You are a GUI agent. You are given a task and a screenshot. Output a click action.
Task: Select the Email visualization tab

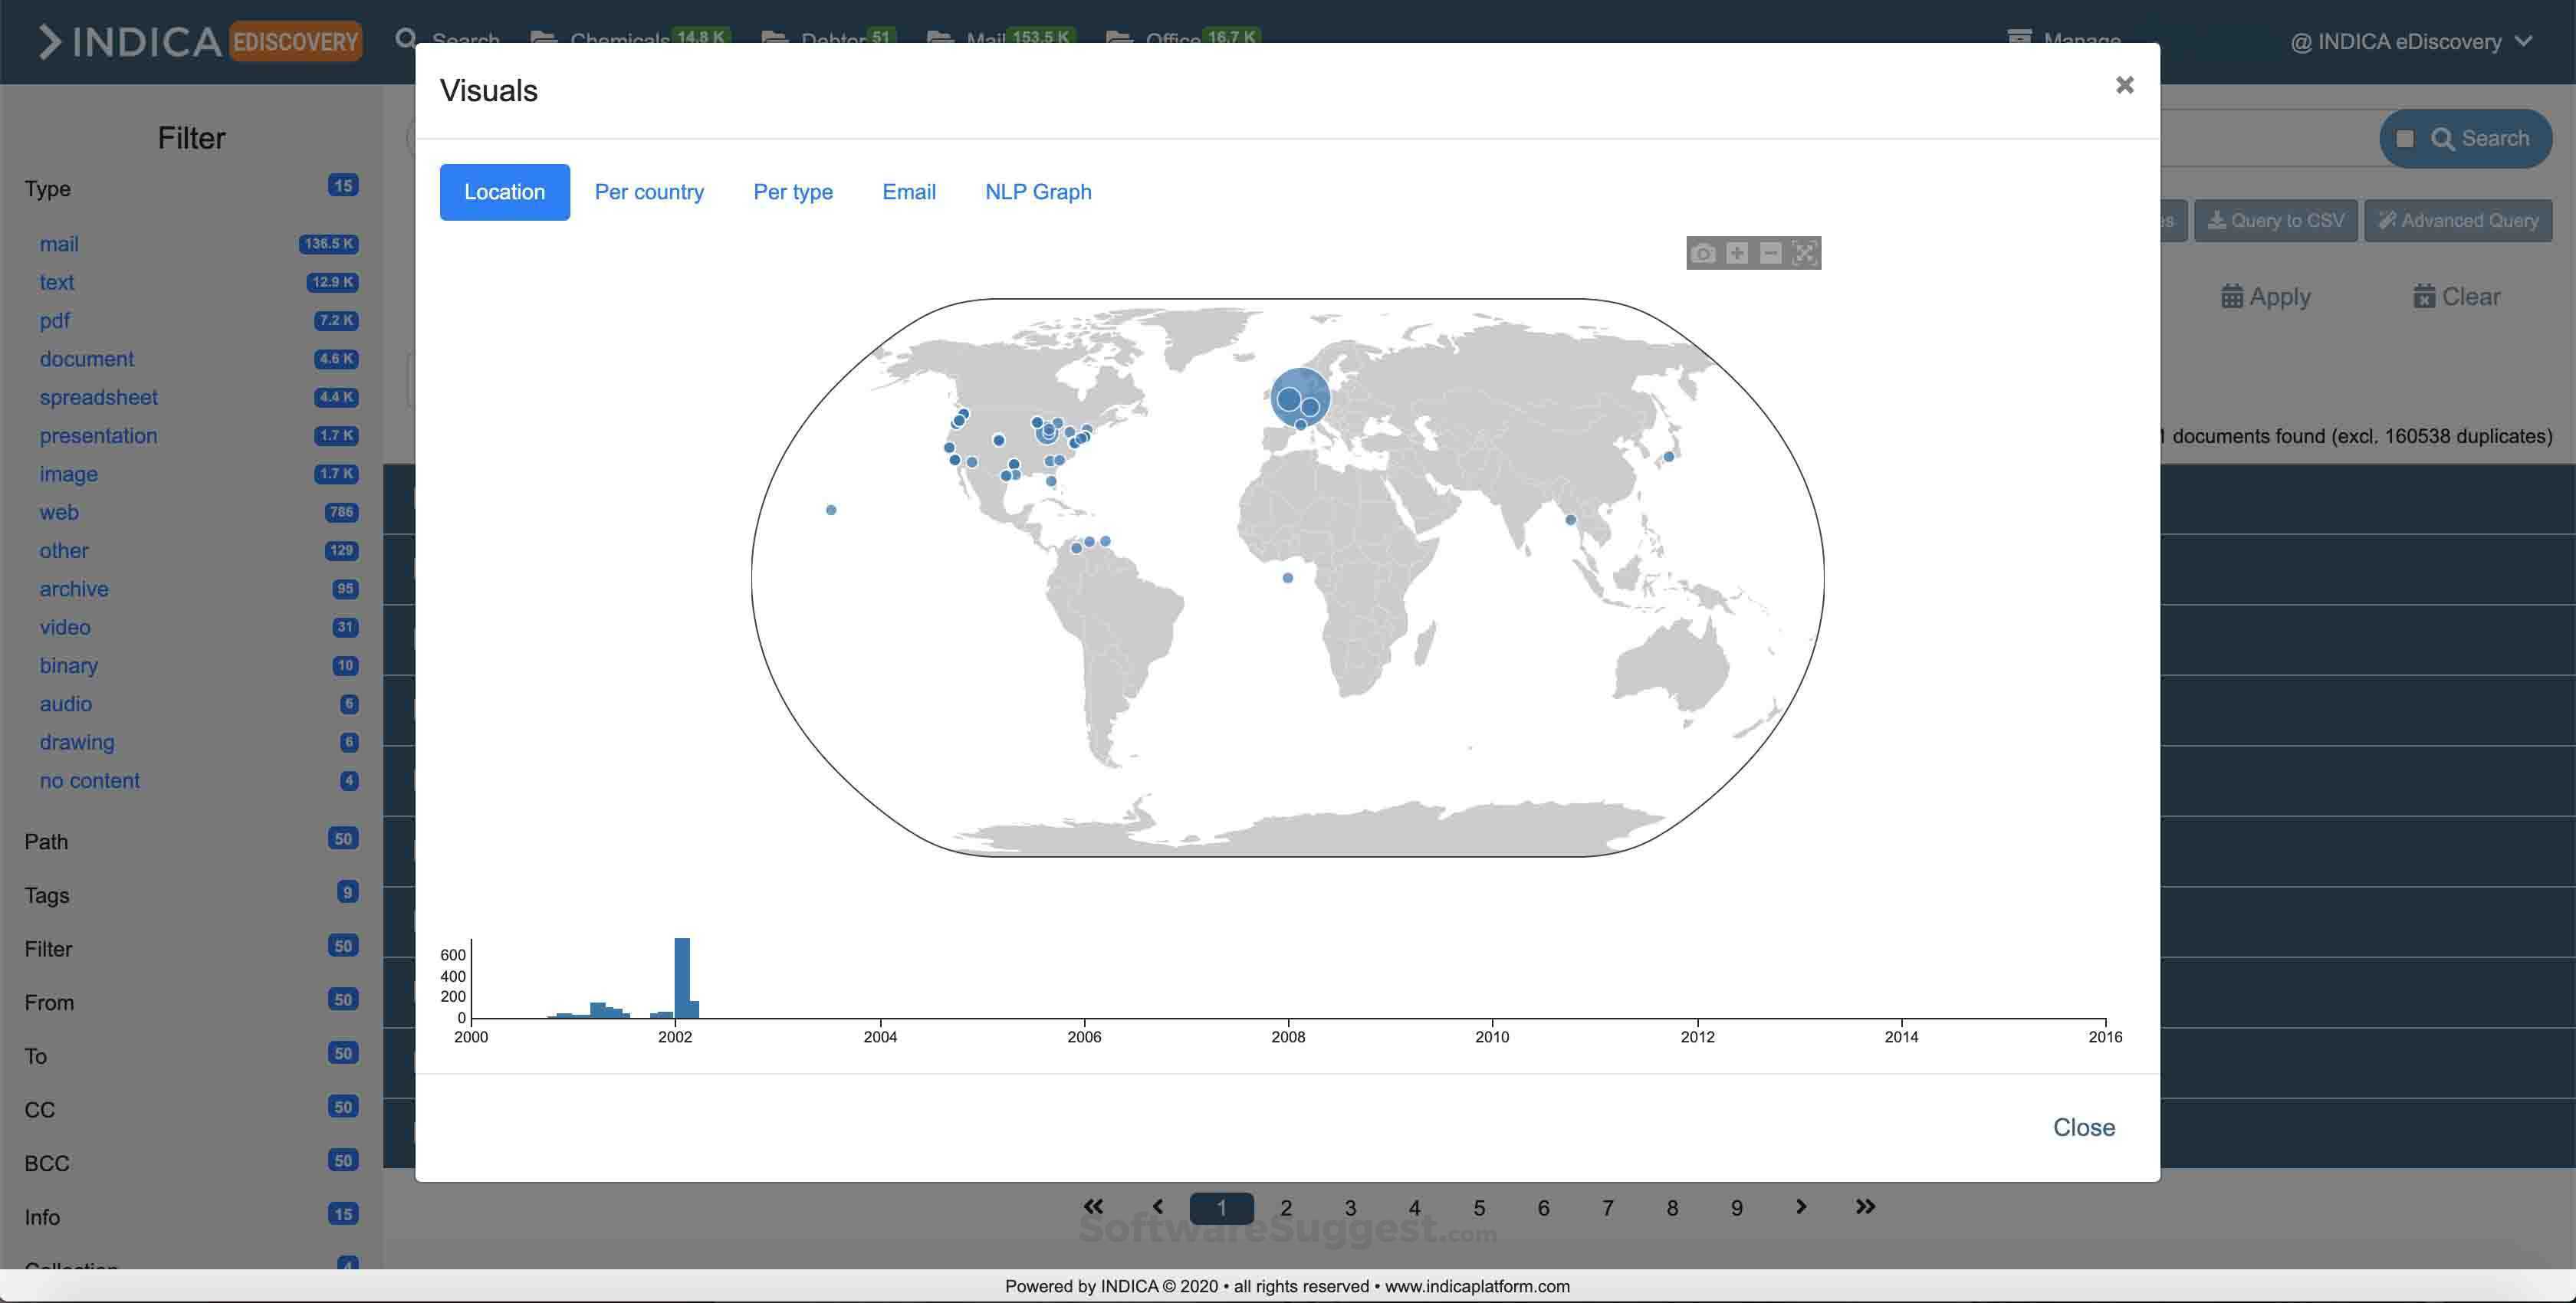[x=908, y=191]
